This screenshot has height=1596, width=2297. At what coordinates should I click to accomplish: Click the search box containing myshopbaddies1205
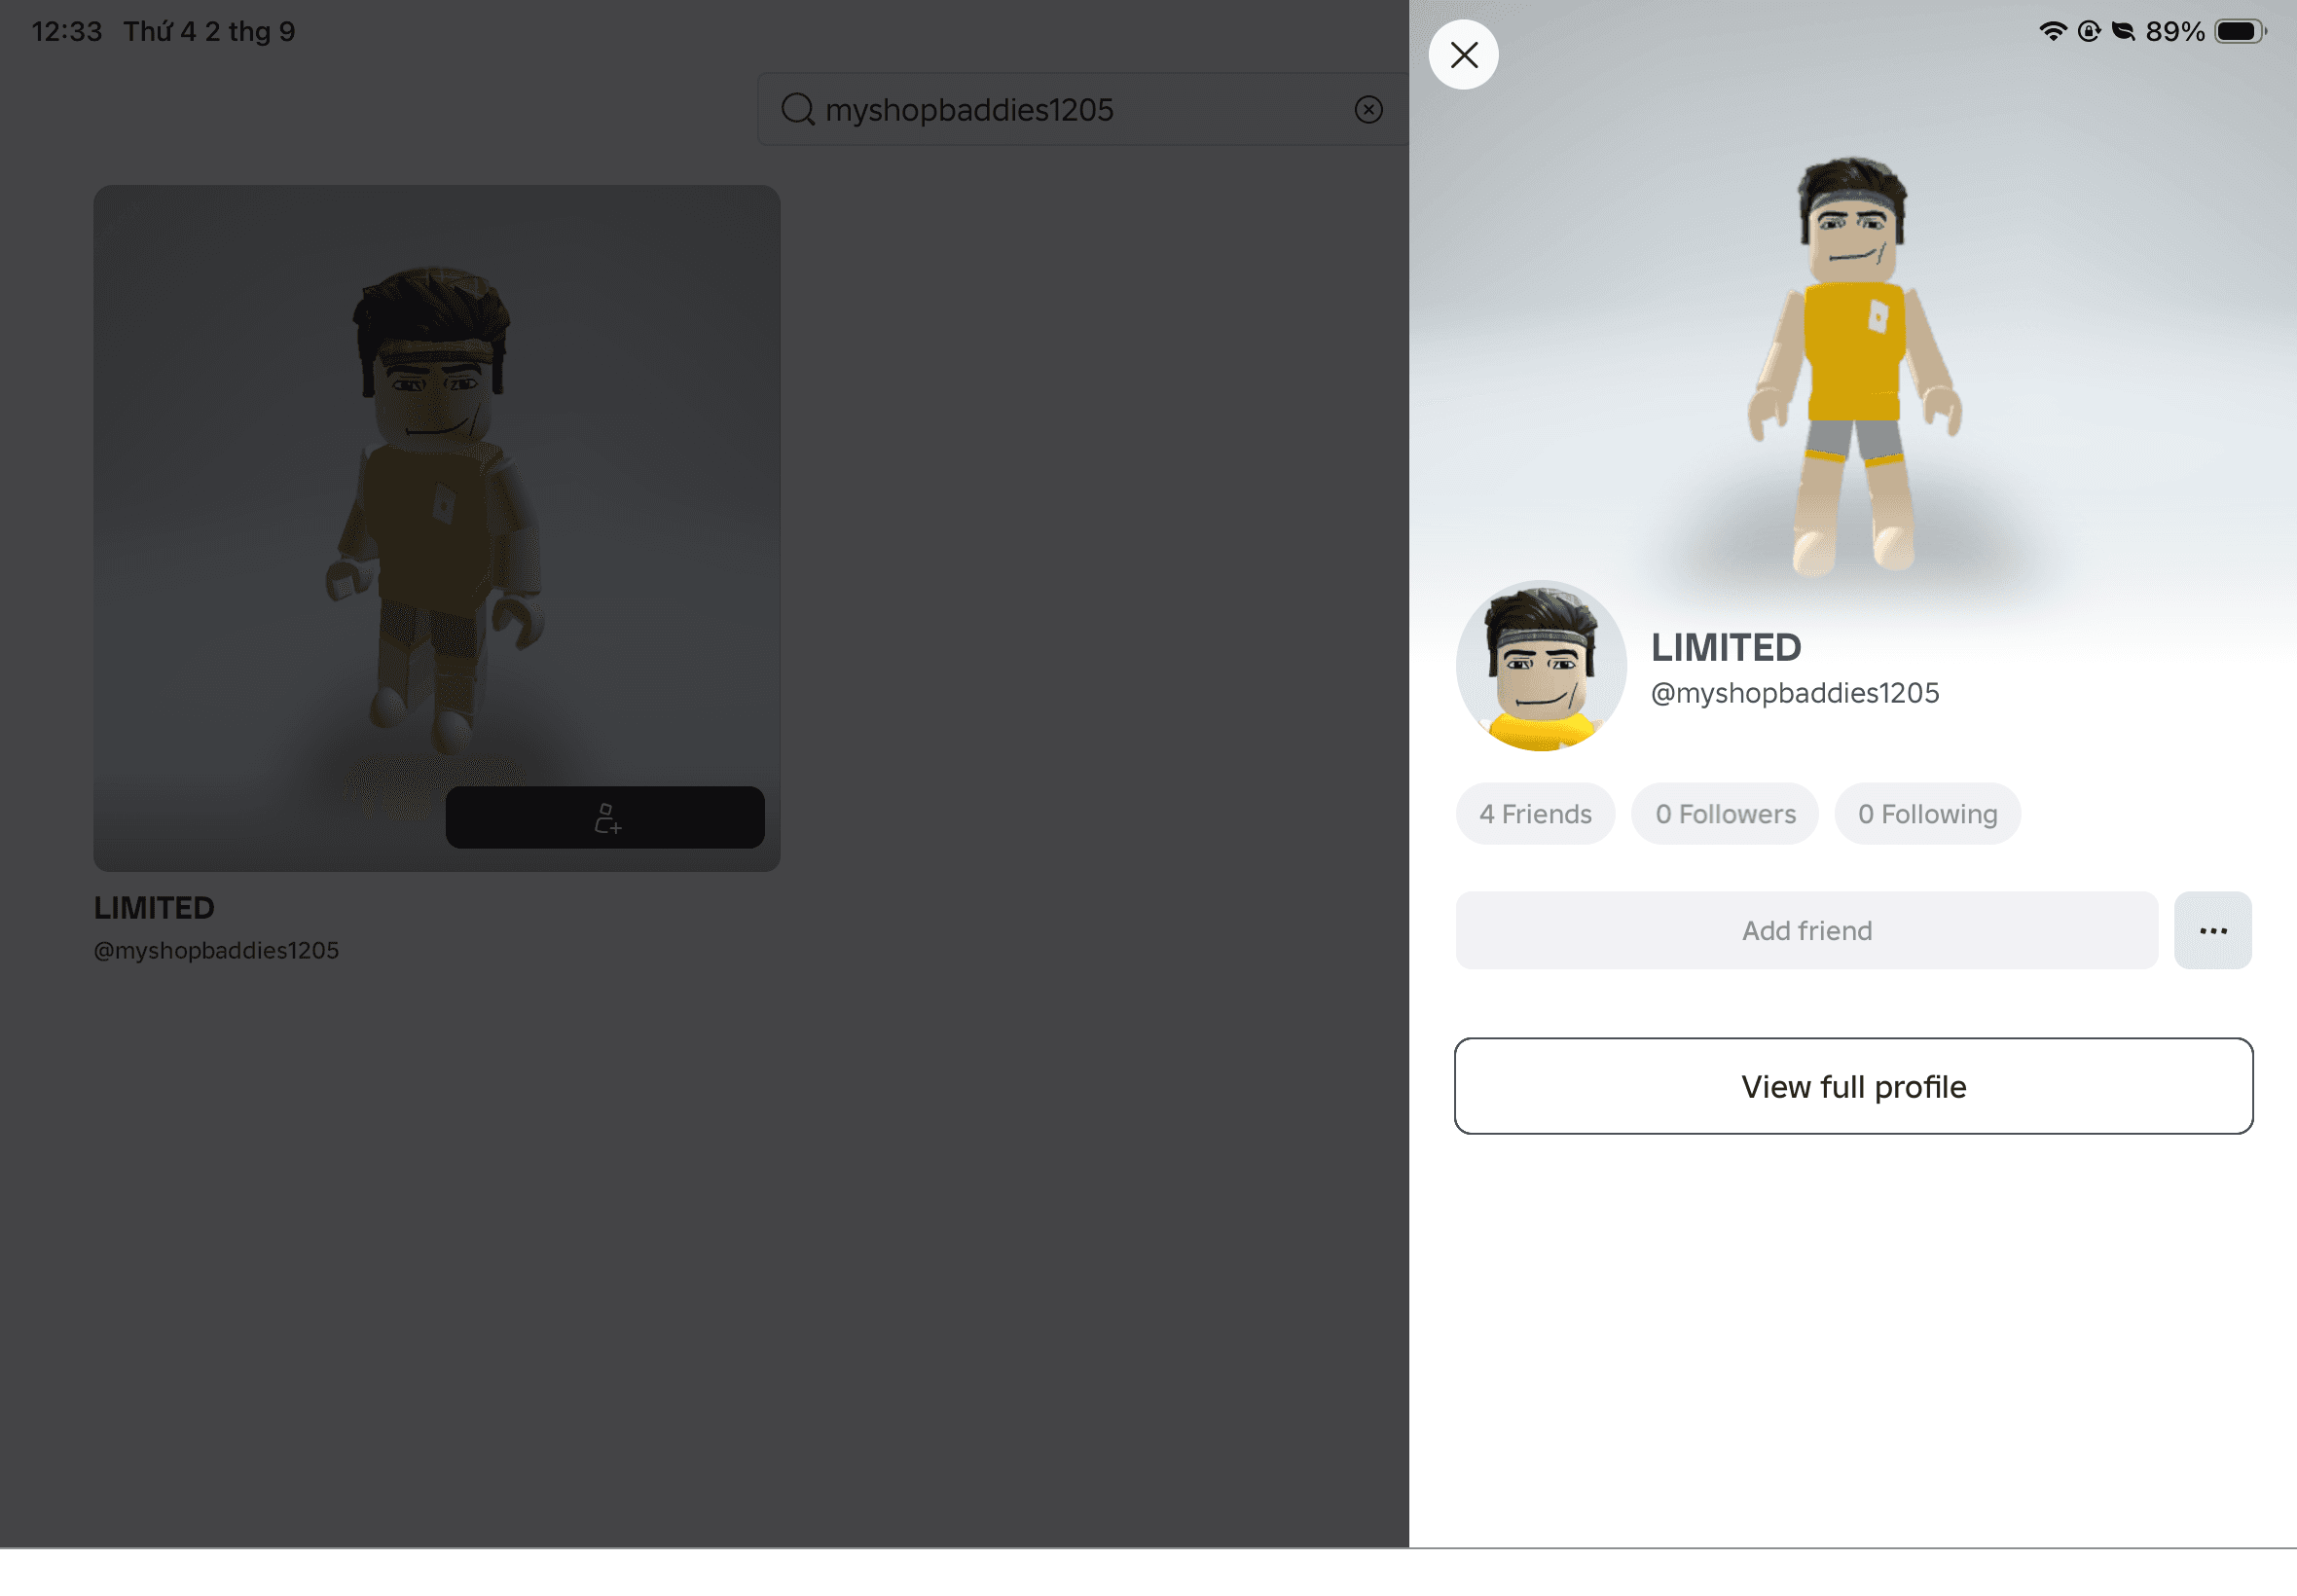tap(1083, 109)
